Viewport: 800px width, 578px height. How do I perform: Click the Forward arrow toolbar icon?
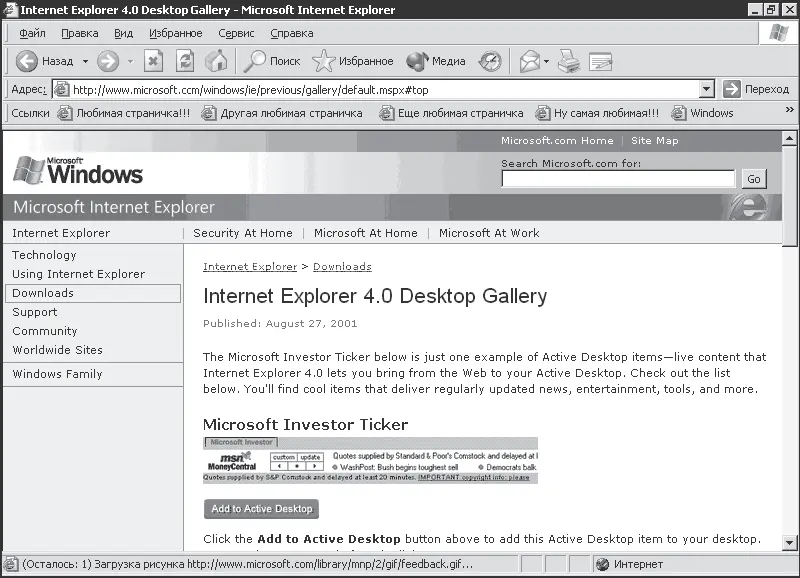pyautogui.click(x=108, y=62)
